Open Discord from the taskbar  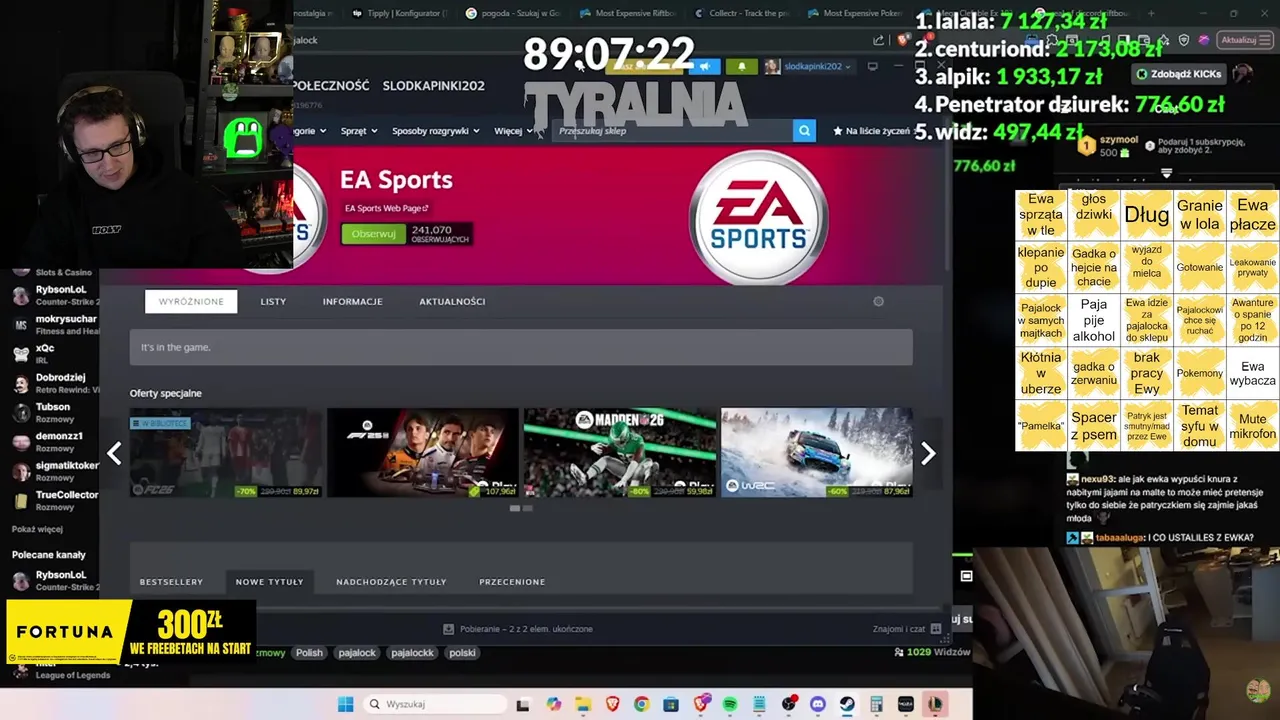[x=818, y=704]
